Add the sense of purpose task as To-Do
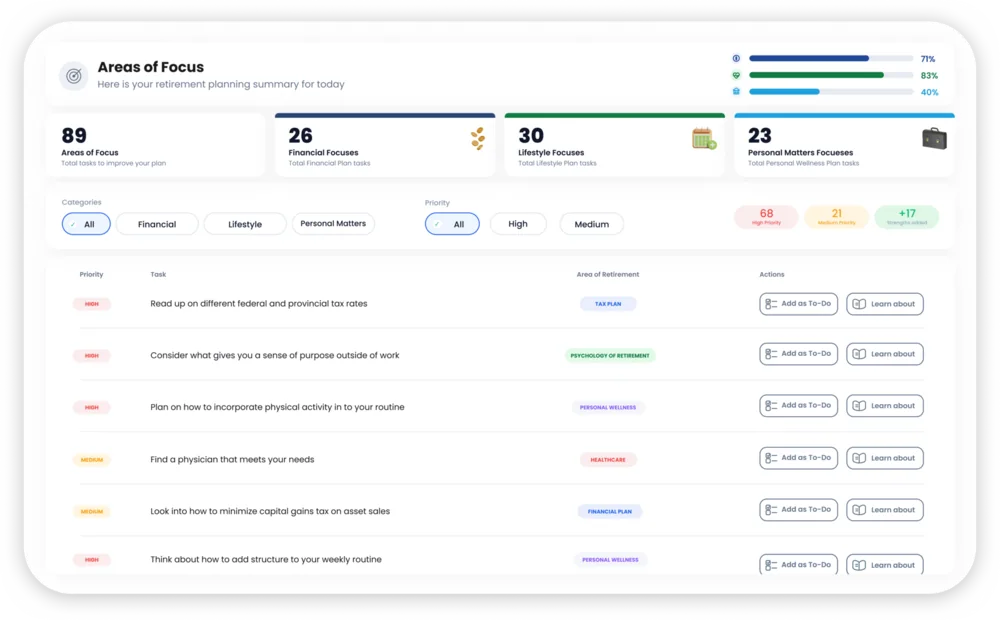1000x620 pixels. click(x=798, y=354)
